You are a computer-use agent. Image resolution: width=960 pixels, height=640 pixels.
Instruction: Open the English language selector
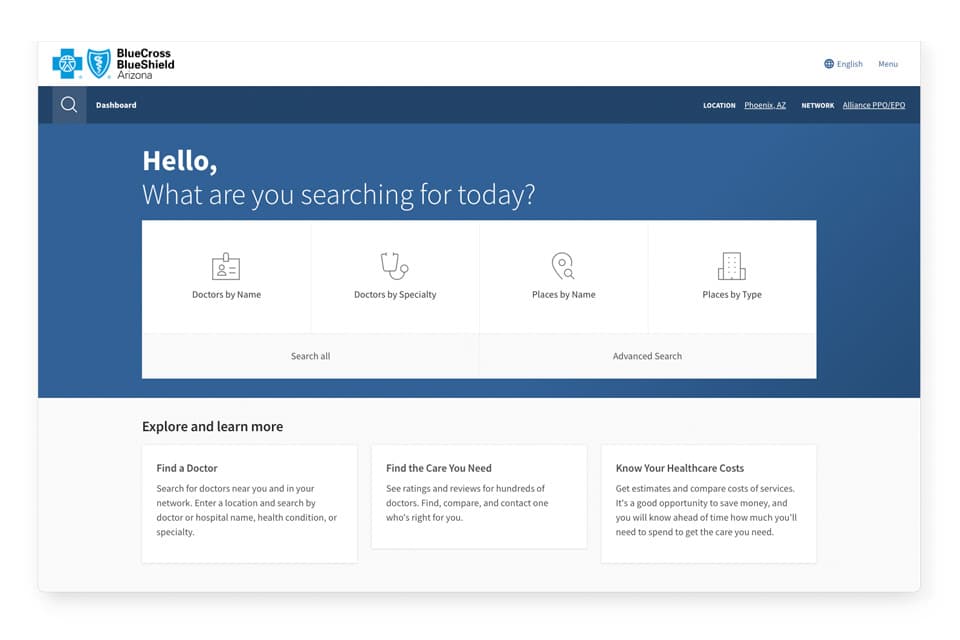click(849, 64)
